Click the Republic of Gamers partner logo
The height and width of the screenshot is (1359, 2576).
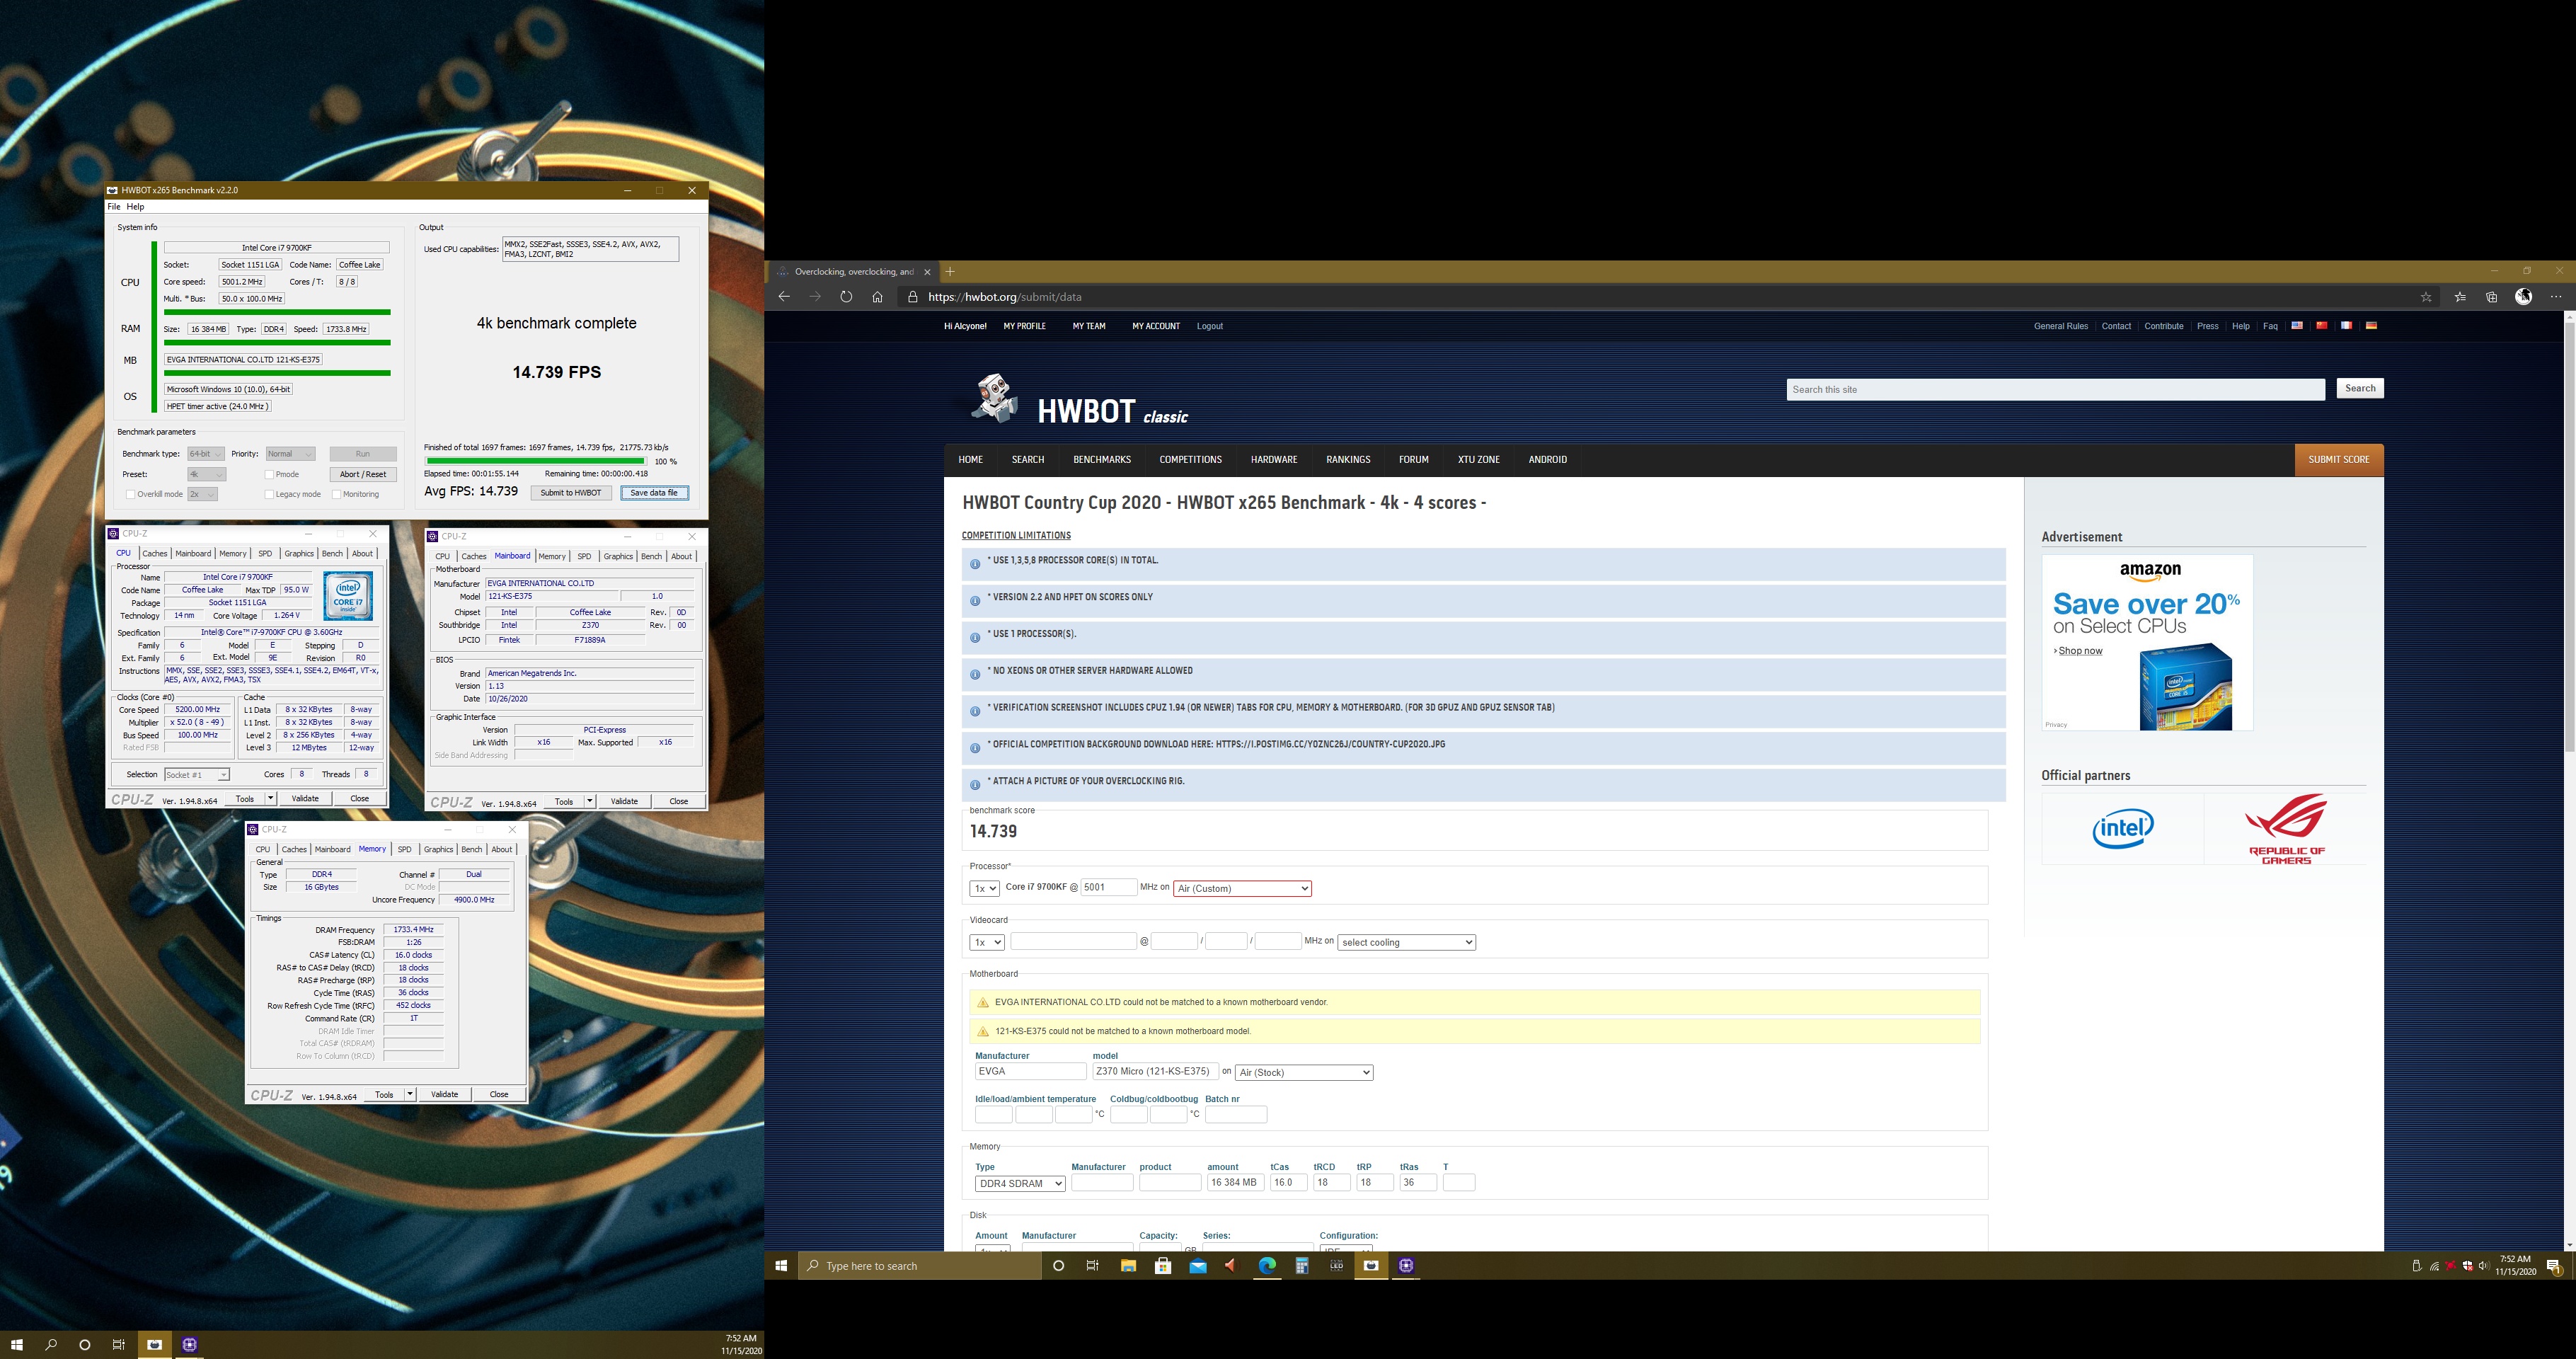tap(2286, 829)
